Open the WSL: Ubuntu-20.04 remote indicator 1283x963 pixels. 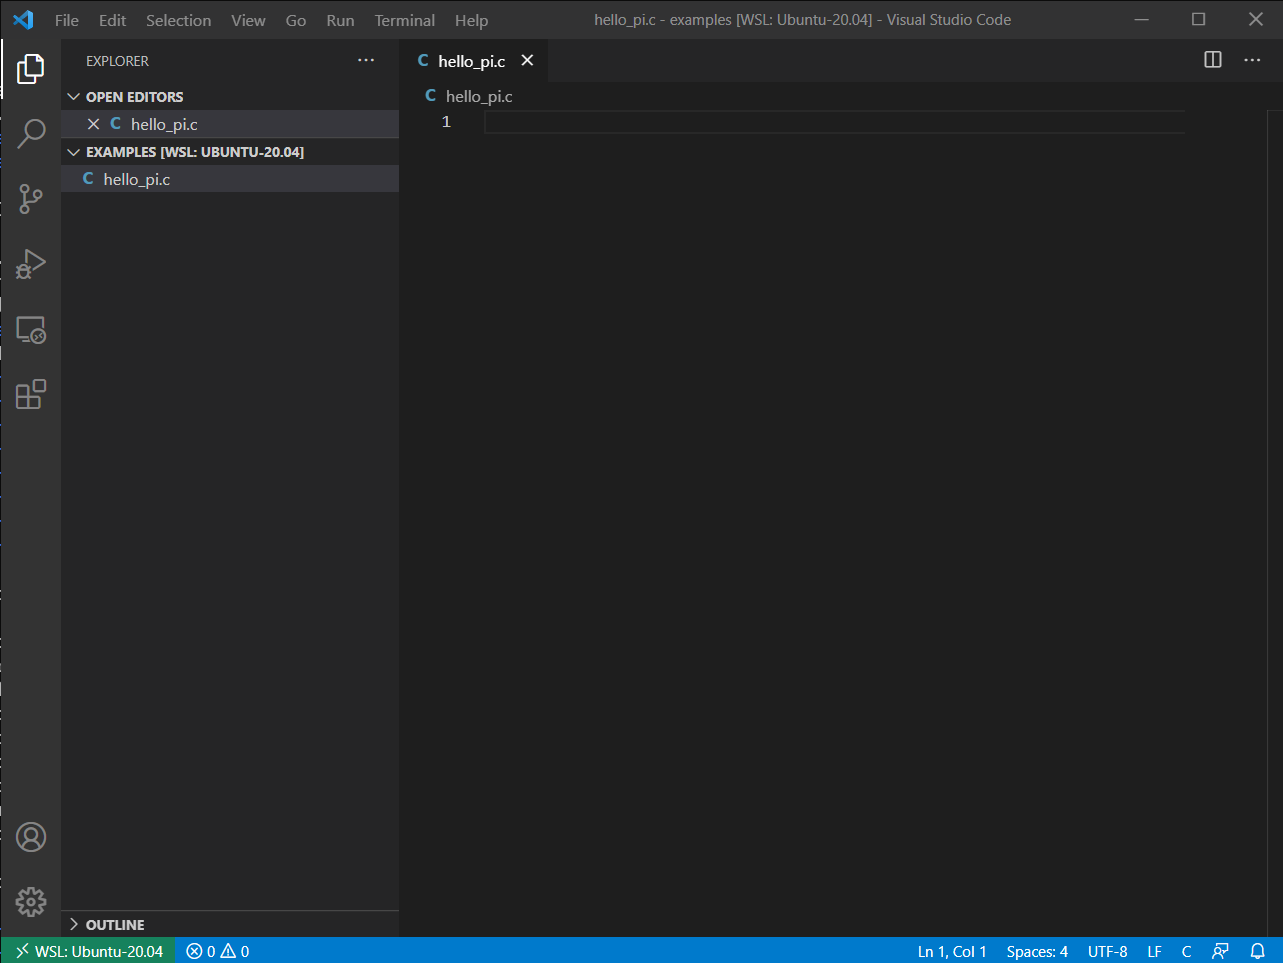point(89,951)
